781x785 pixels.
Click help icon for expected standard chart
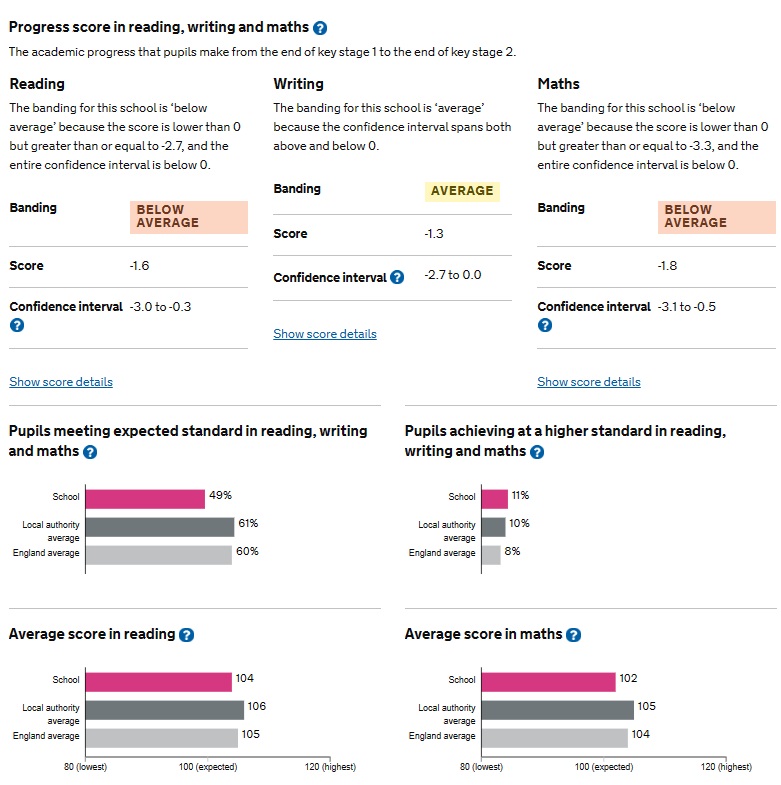(x=90, y=452)
